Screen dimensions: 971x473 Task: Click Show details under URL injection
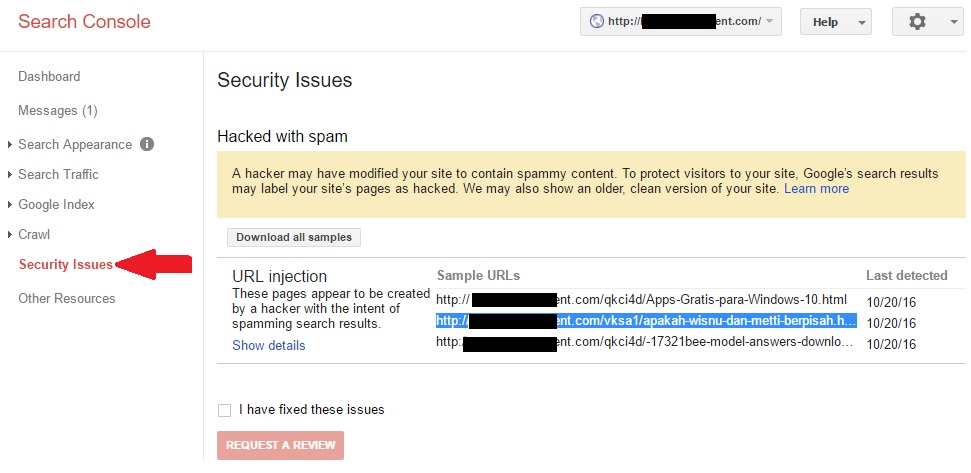(269, 345)
